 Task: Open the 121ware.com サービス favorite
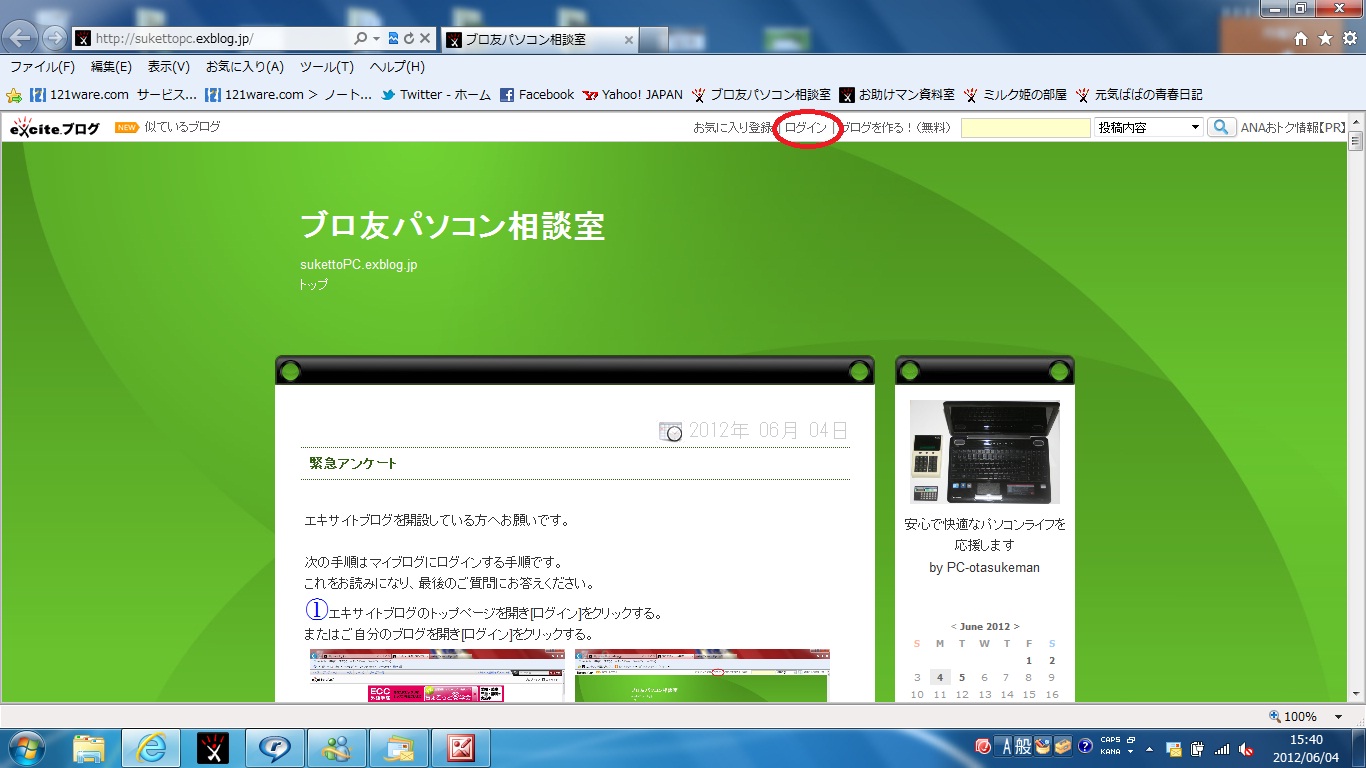(113, 95)
